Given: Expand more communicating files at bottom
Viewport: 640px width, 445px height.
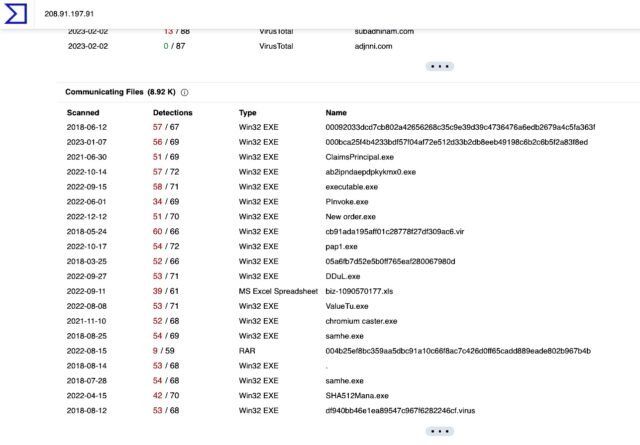Looking at the screenshot, I should click(x=439, y=431).
